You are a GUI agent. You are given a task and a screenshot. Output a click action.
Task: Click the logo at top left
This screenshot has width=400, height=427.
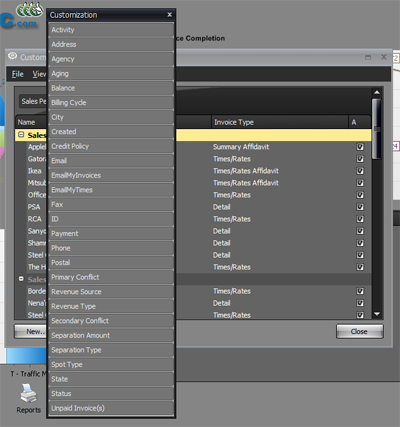(22, 16)
